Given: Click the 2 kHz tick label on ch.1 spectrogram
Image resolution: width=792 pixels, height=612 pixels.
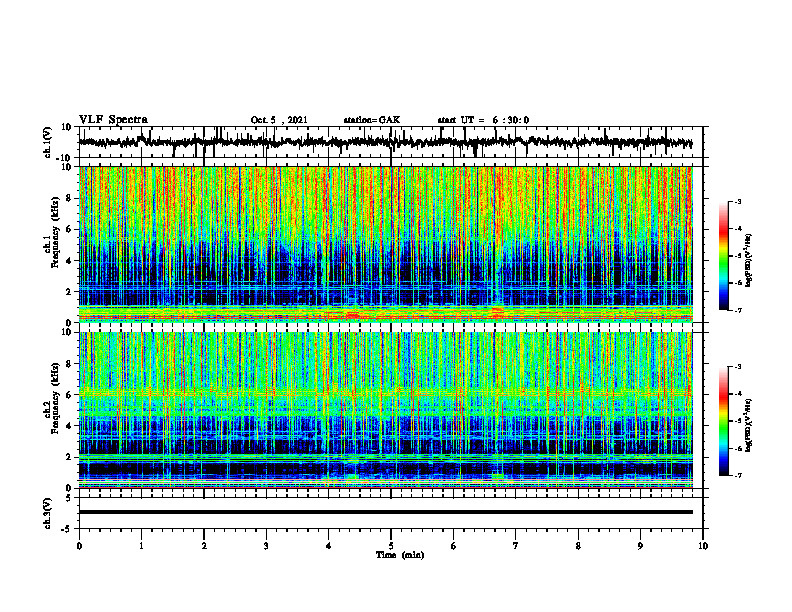Looking at the screenshot, I should pyautogui.click(x=69, y=291).
